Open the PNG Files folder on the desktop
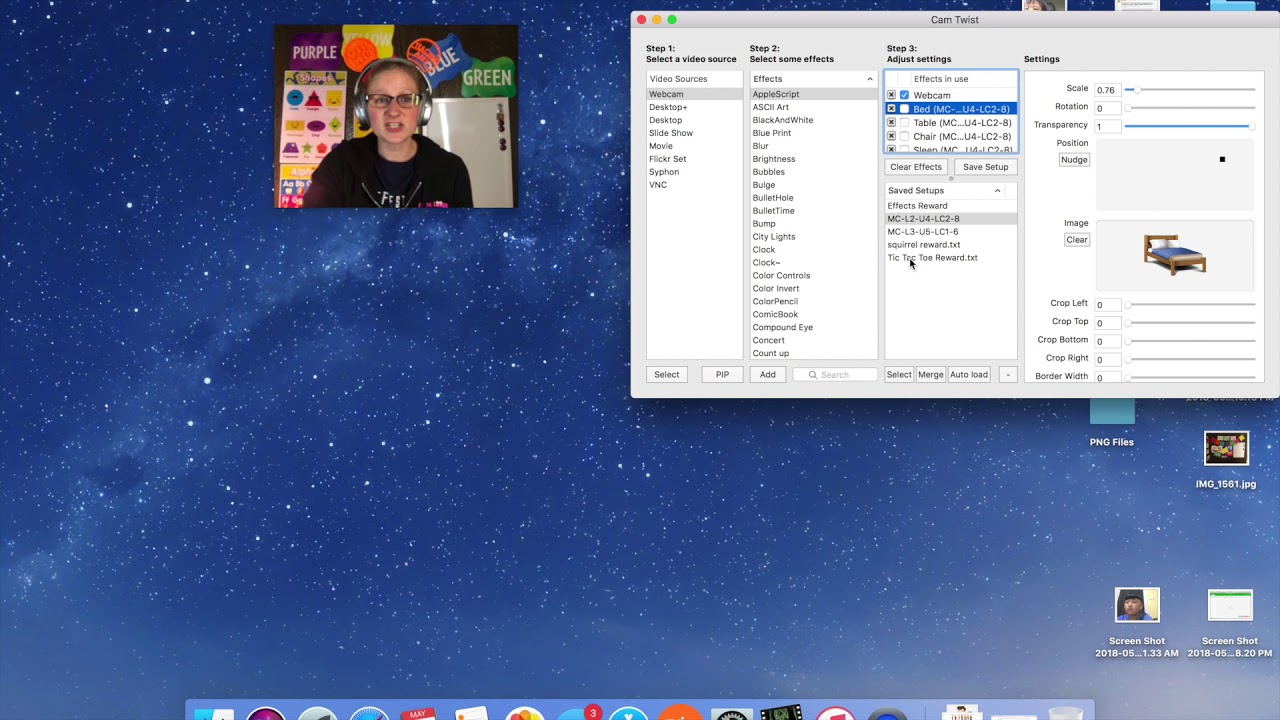Screen dimensions: 1280x720 1112,422
